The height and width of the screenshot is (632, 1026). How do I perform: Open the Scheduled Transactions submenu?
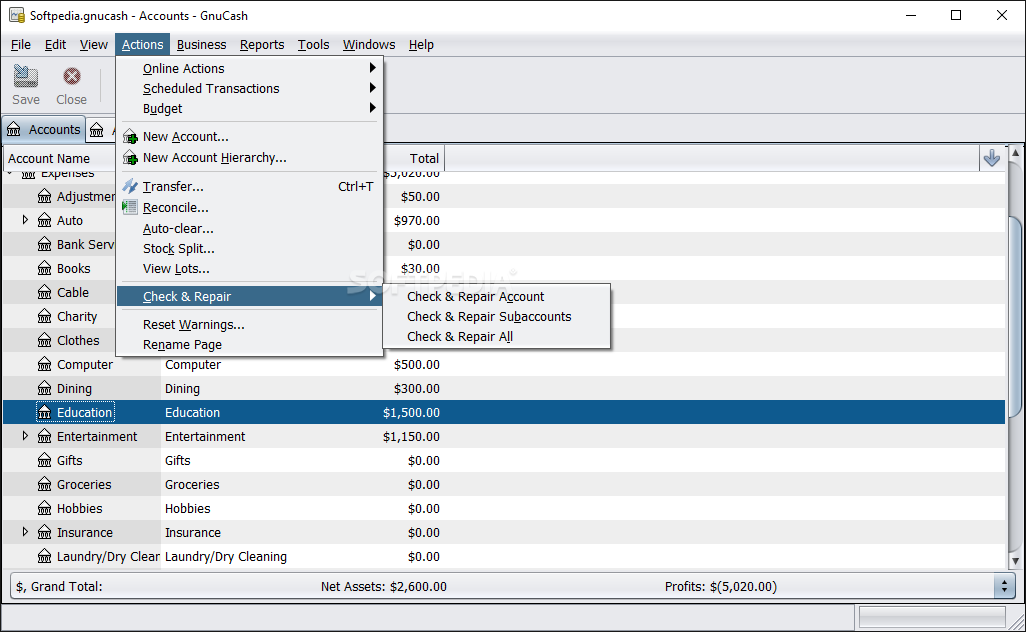tap(249, 88)
